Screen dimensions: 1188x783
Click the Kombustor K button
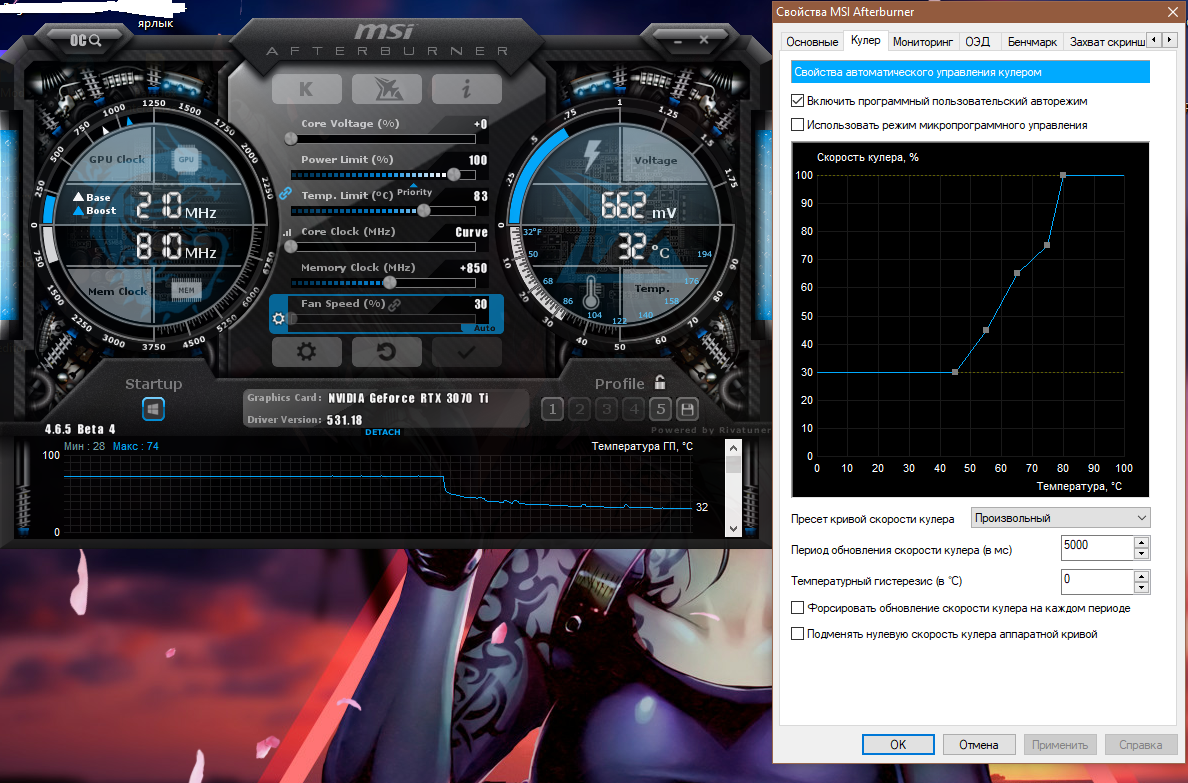[306, 89]
